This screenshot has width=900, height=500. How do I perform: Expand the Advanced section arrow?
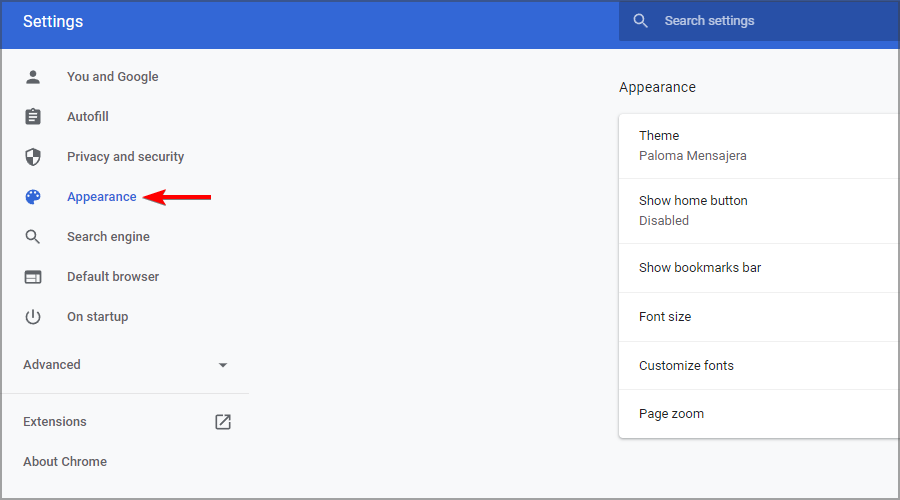coord(223,365)
